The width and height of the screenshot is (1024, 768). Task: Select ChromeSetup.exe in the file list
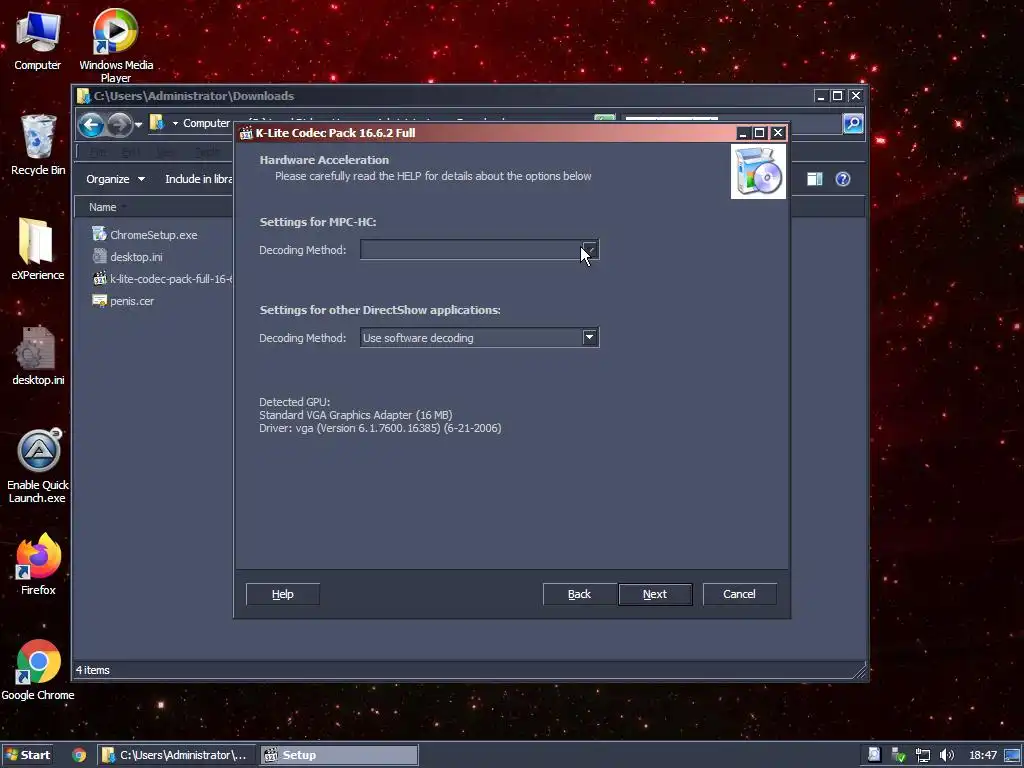point(153,234)
